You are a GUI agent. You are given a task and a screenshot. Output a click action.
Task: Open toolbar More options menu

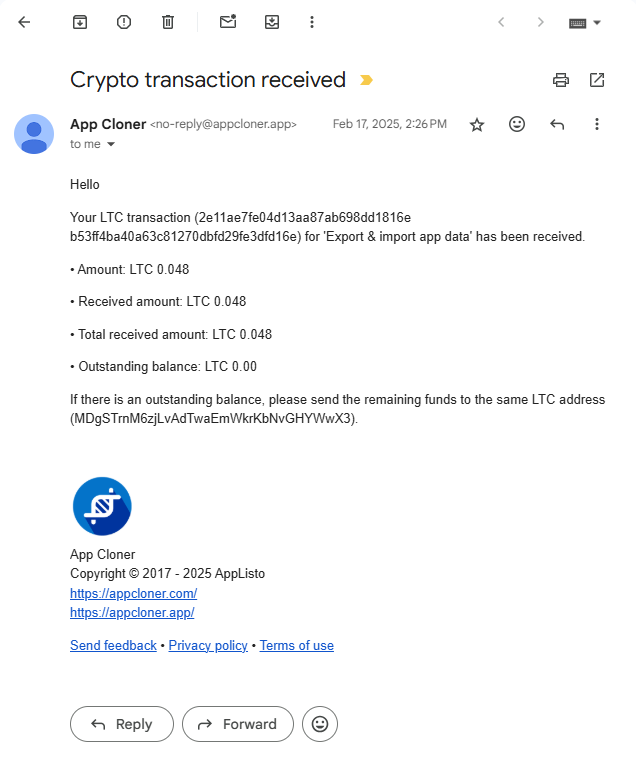312,22
